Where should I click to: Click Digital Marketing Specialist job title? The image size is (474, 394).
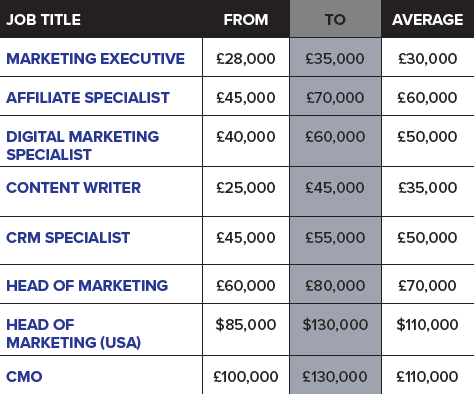pyautogui.click(x=83, y=146)
